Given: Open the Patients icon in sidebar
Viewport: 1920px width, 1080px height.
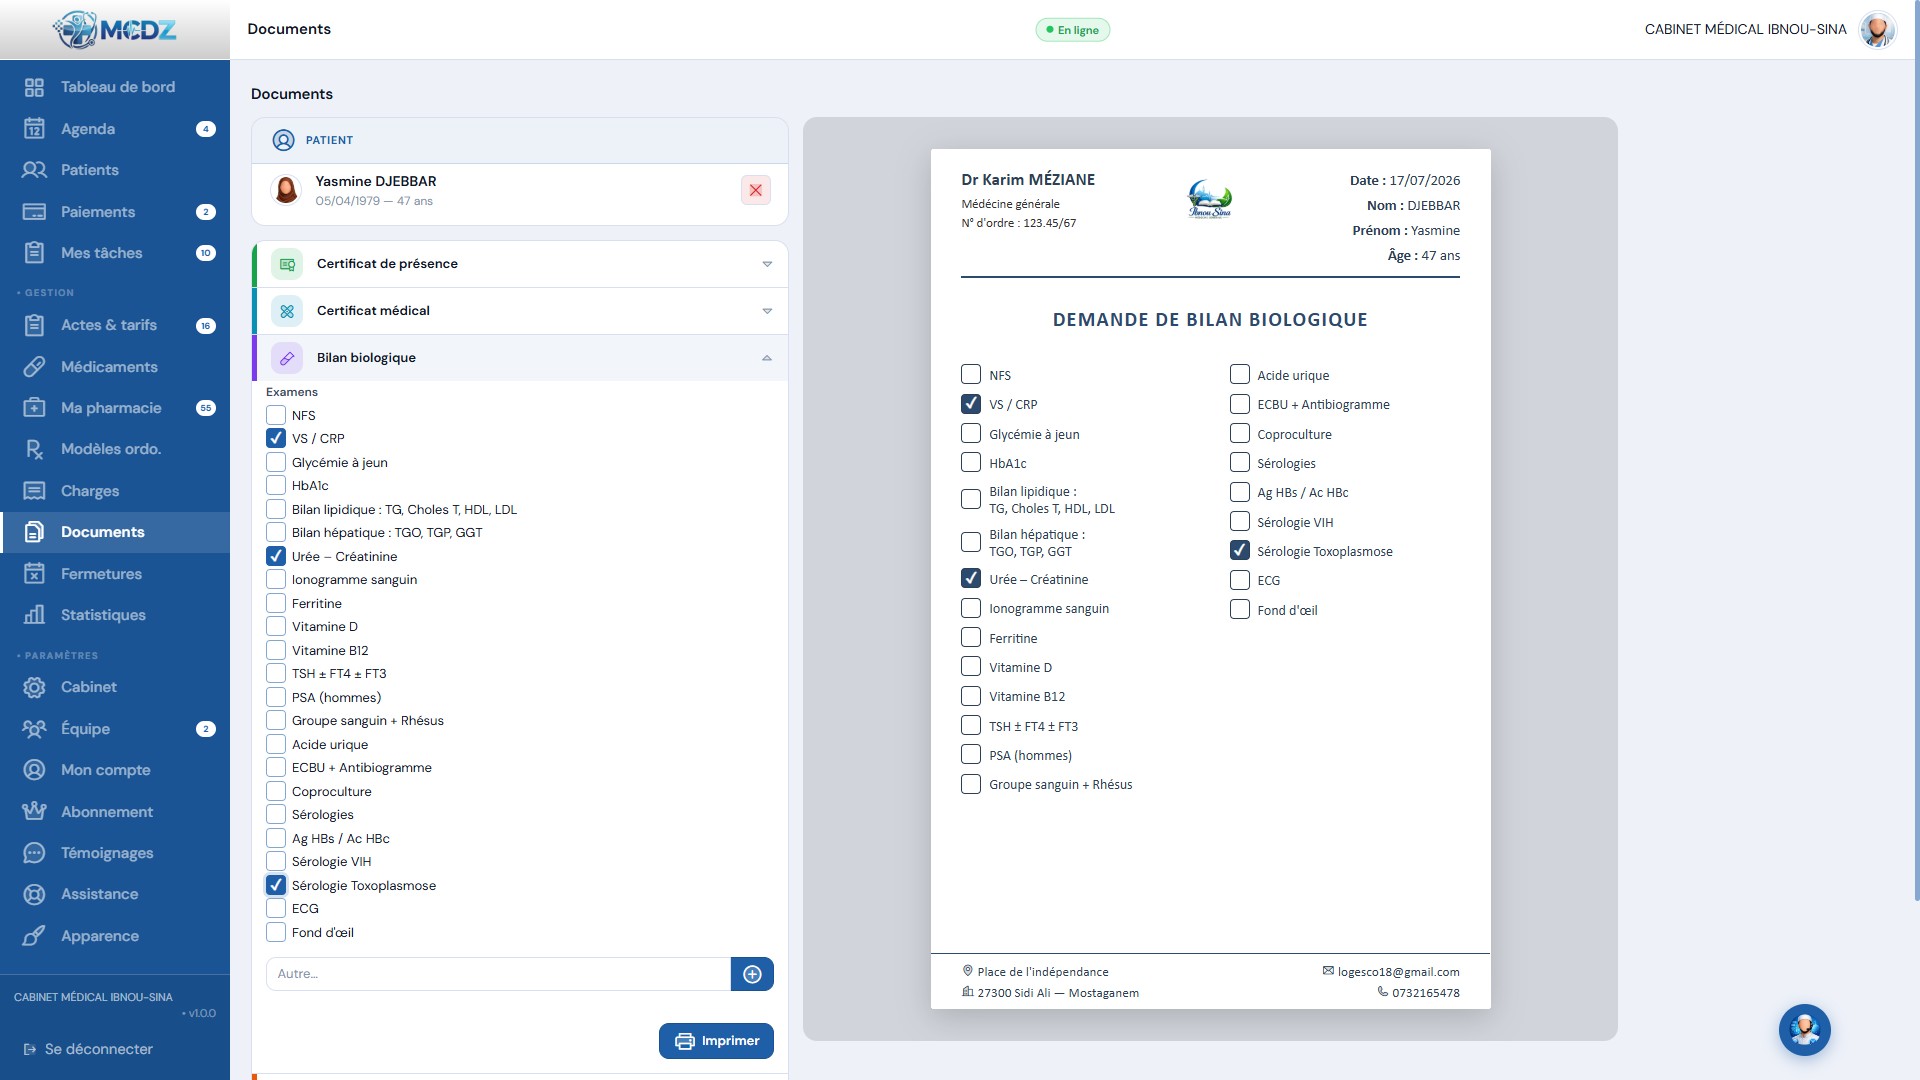Looking at the screenshot, I should click(x=34, y=170).
